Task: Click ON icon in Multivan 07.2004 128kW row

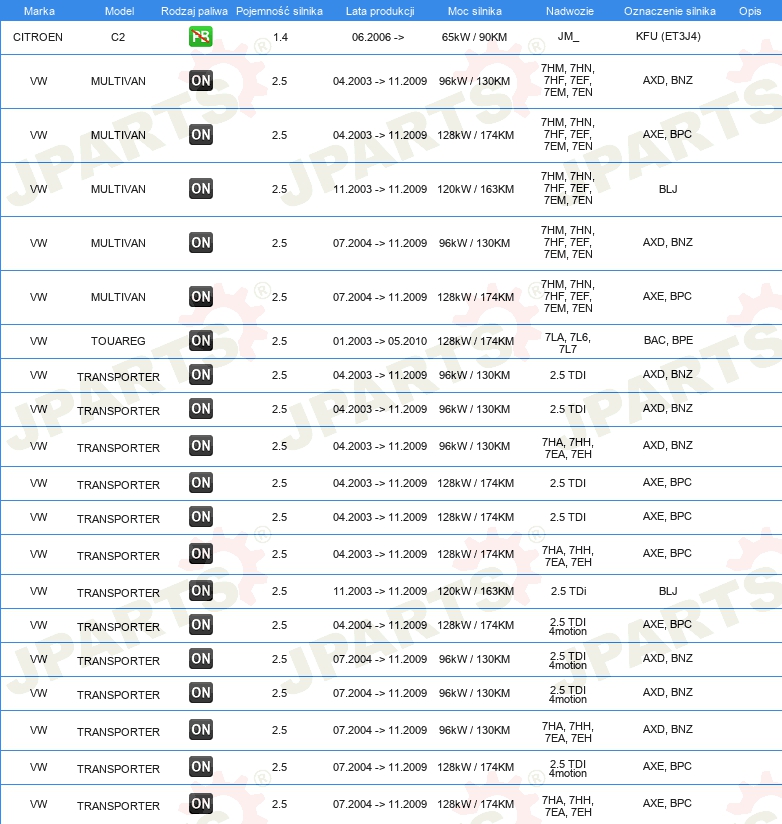Action: coord(201,297)
